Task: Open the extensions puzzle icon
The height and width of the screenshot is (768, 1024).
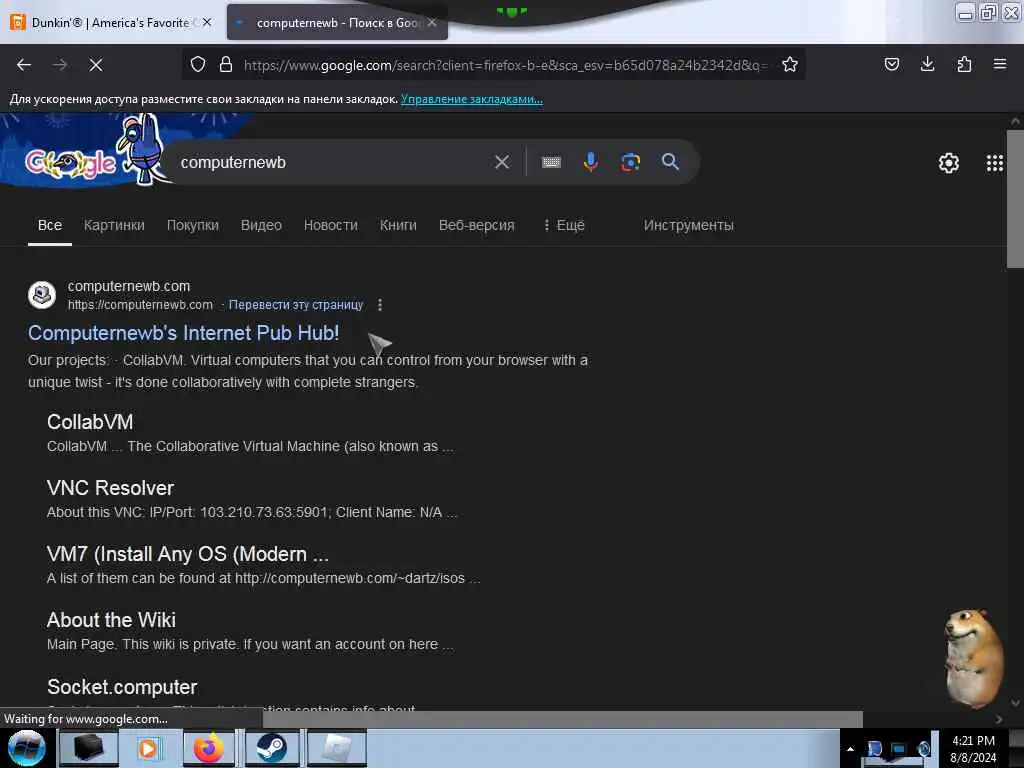Action: 964,64
